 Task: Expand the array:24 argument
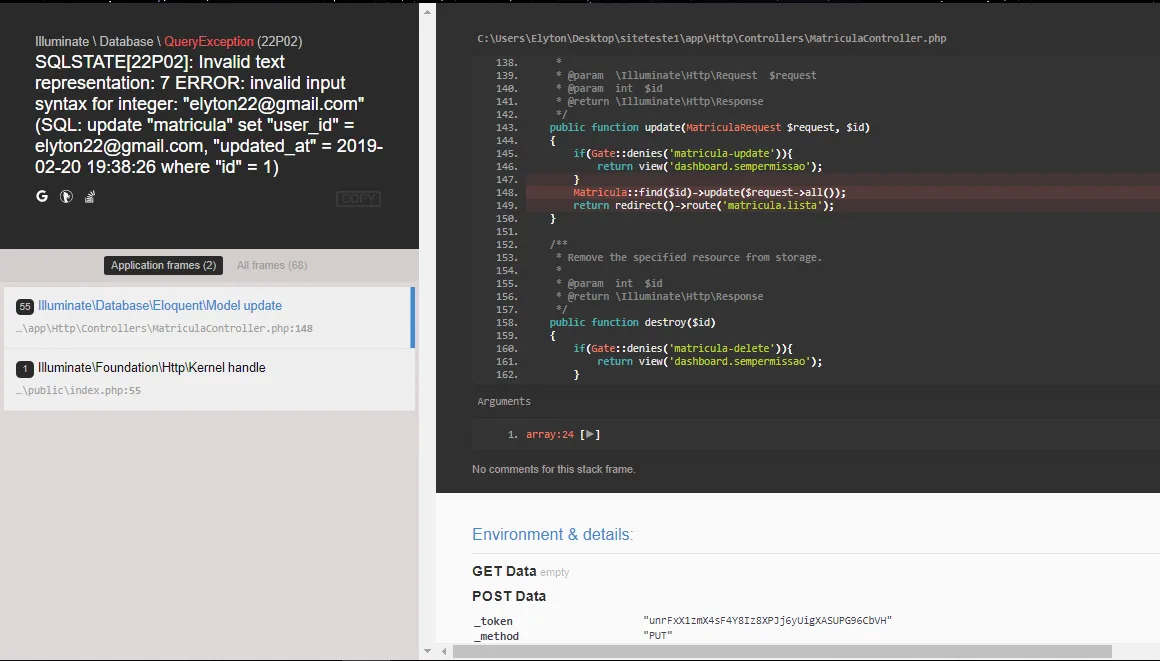coord(589,434)
